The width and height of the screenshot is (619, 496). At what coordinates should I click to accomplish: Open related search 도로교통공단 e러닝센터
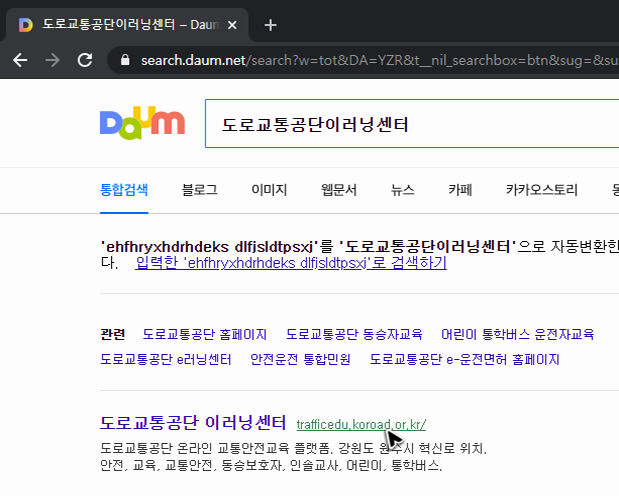[x=166, y=359]
